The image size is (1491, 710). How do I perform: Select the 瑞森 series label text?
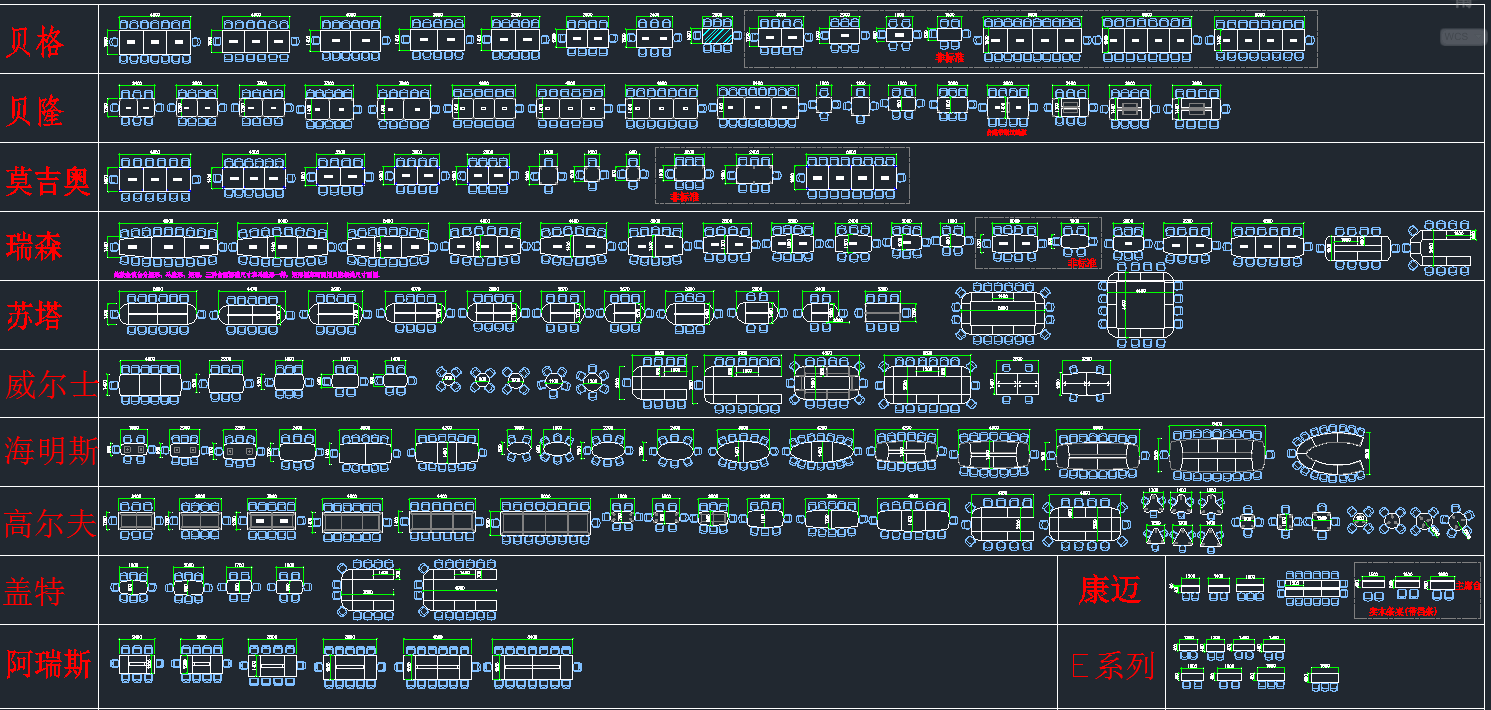(36, 247)
